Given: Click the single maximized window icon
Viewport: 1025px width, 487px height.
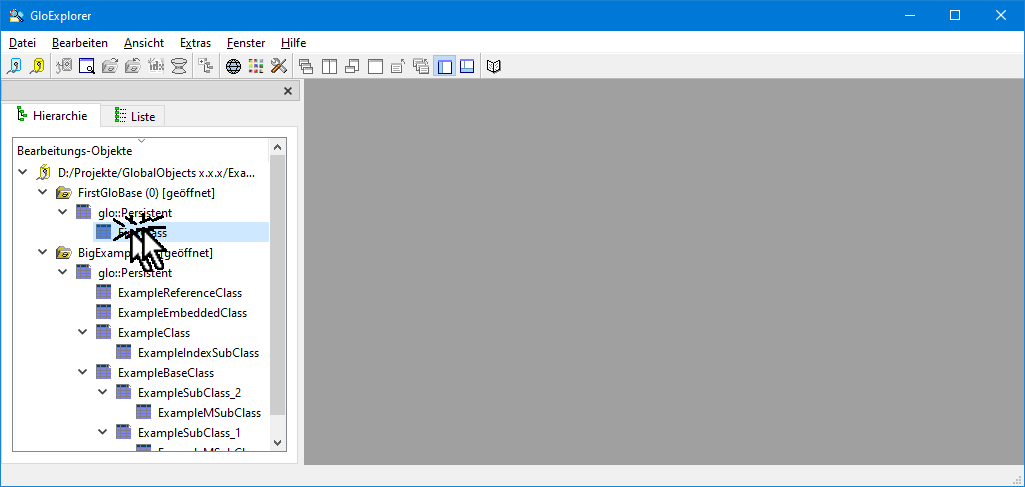Looking at the screenshot, I should click(x=375, y=66).
